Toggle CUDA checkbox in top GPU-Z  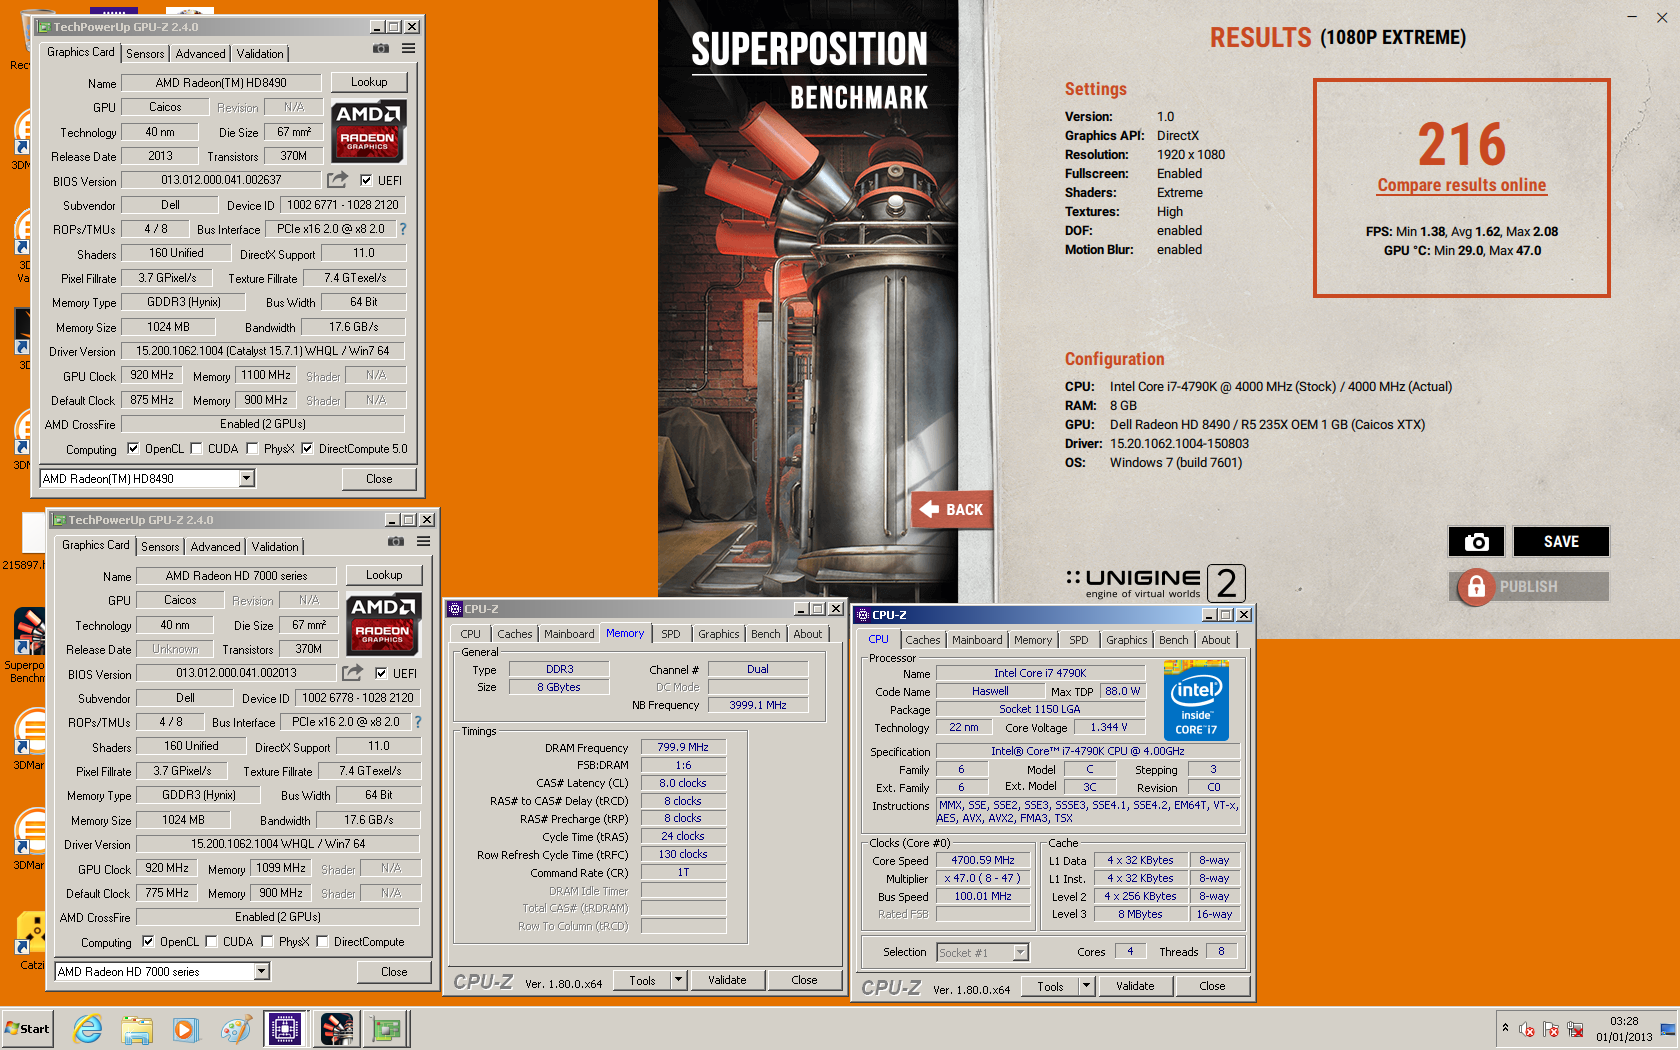(x=196, y=448)
